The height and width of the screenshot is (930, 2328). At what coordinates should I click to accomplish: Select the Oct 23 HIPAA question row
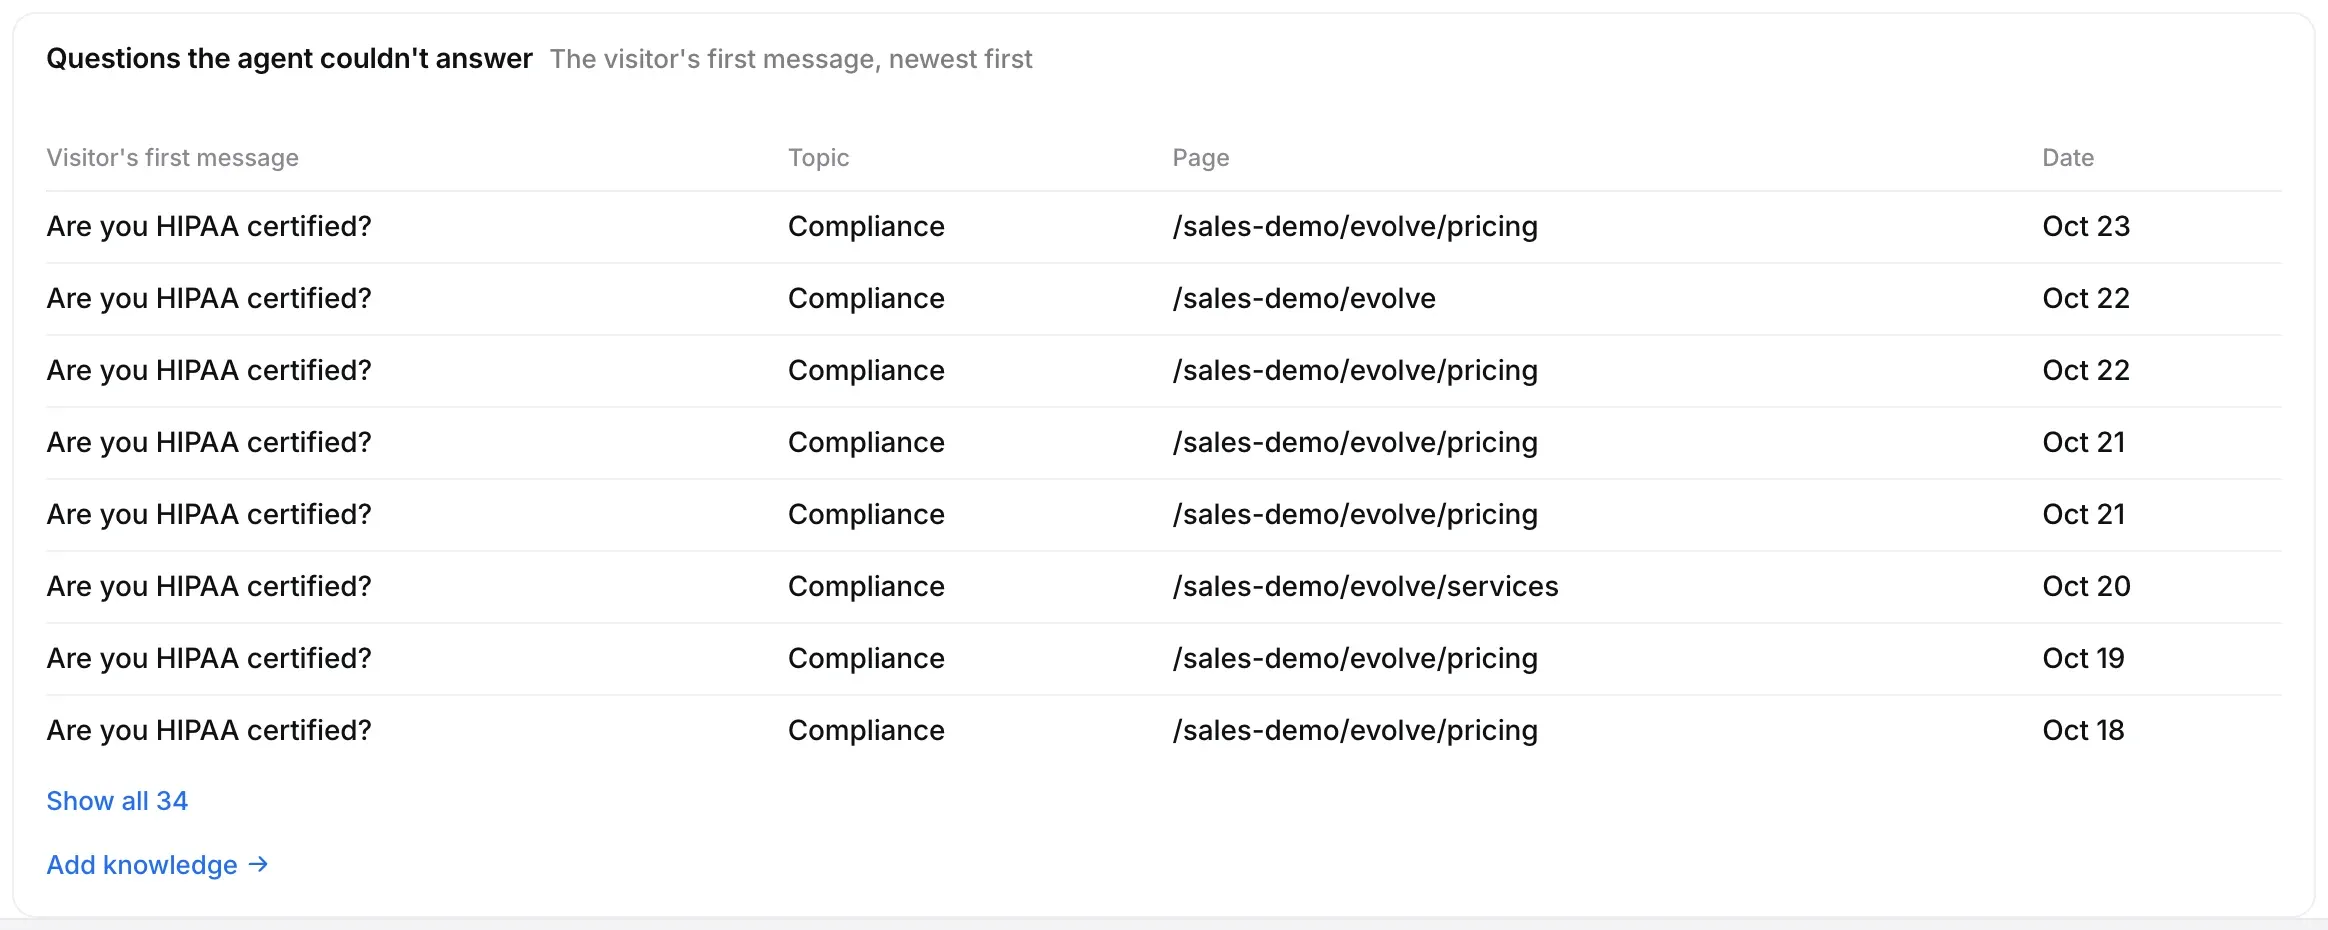click(1164, 227)
